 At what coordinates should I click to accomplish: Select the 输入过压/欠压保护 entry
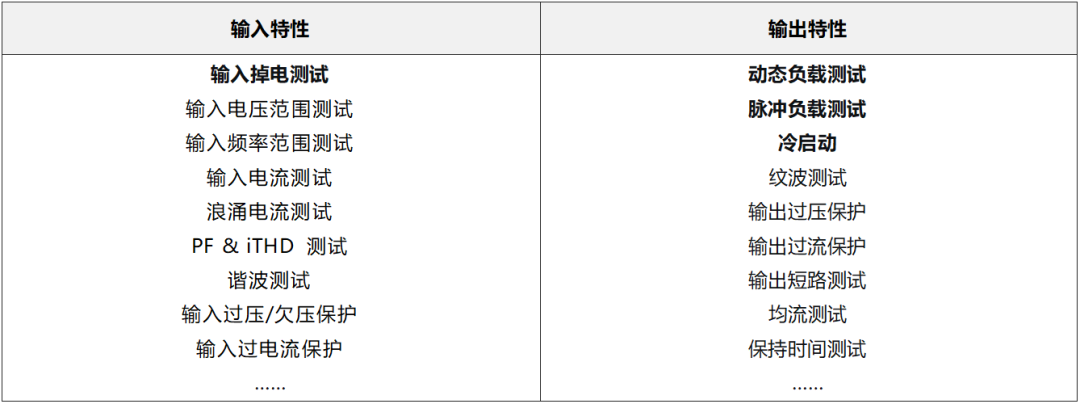coord(269,315)
